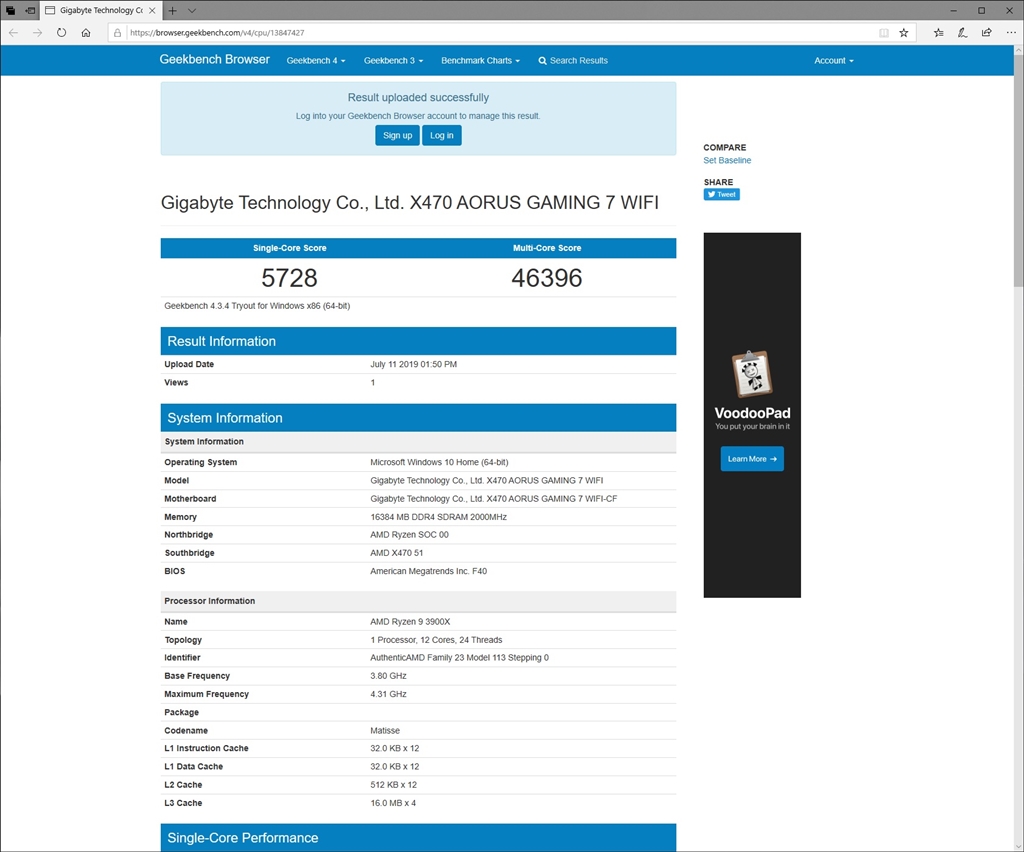Image resolution: width=1024 pixels, height=852 pixels.
Task: Open a new browser tab
Action: point(172,10)
